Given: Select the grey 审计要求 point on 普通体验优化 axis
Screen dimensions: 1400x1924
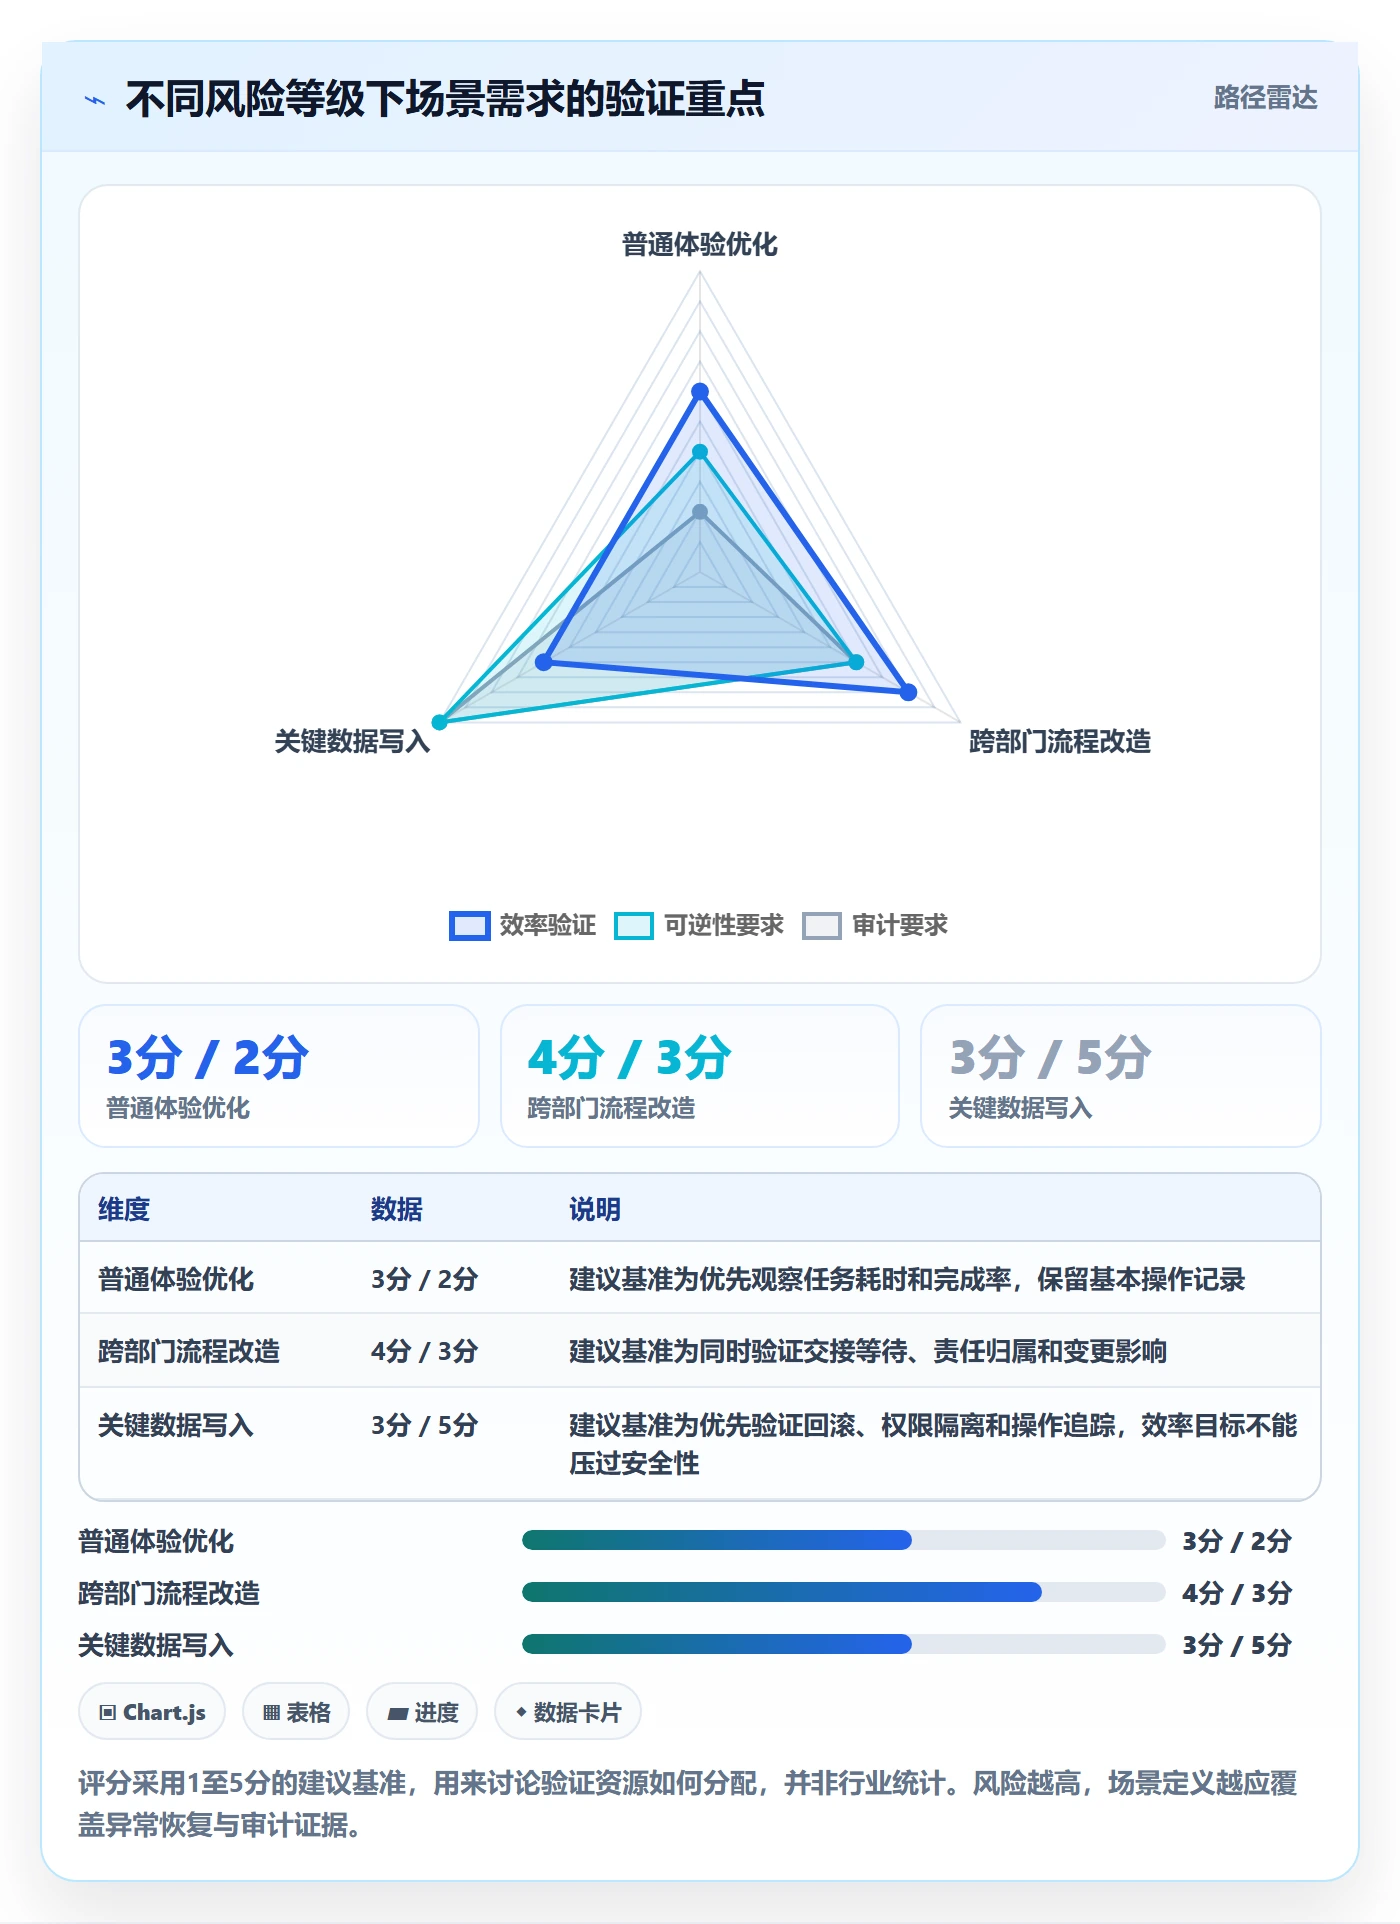Looking at the screenshot, I should point(700,512).
